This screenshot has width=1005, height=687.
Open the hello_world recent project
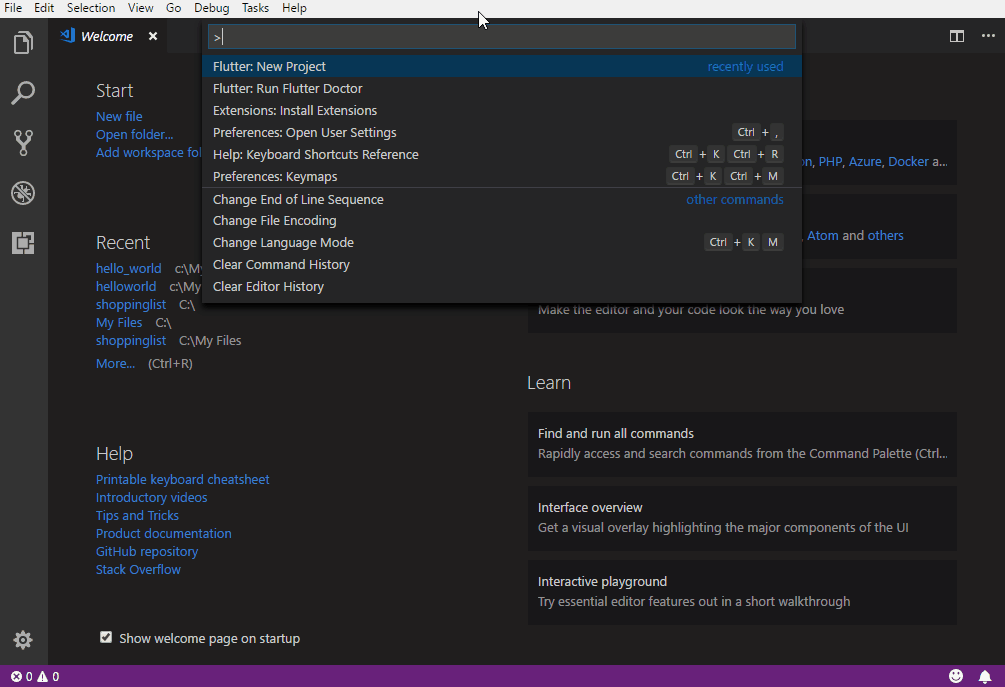[x=128, y=268]
